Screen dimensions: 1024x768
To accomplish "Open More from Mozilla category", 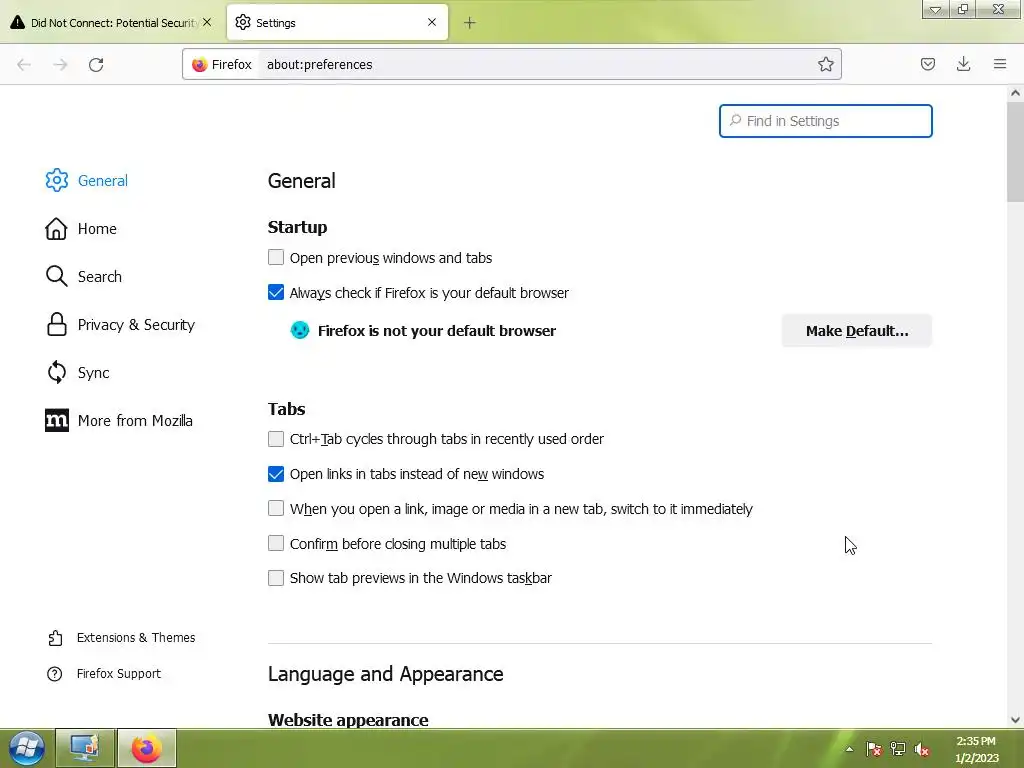I will tap(135, 421).
